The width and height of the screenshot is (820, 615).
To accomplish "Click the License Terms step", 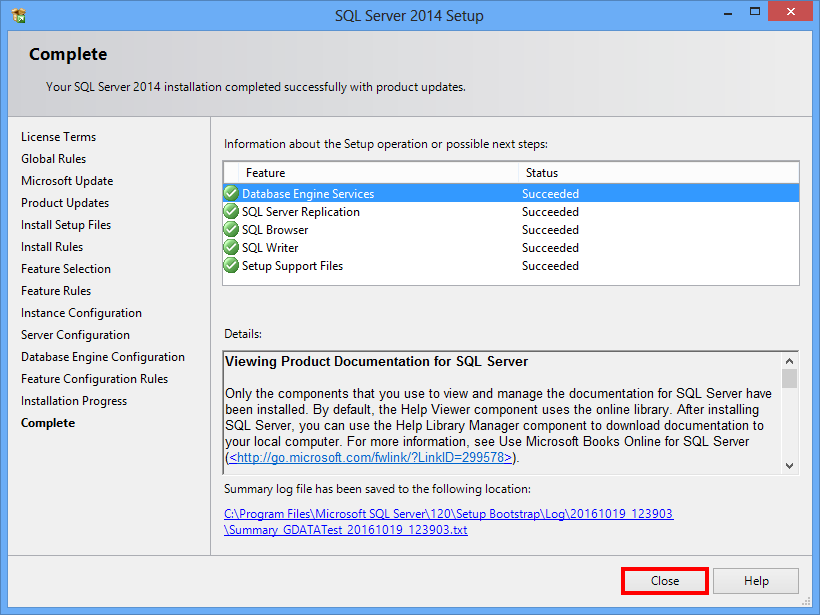I will (x=59, y=136).
